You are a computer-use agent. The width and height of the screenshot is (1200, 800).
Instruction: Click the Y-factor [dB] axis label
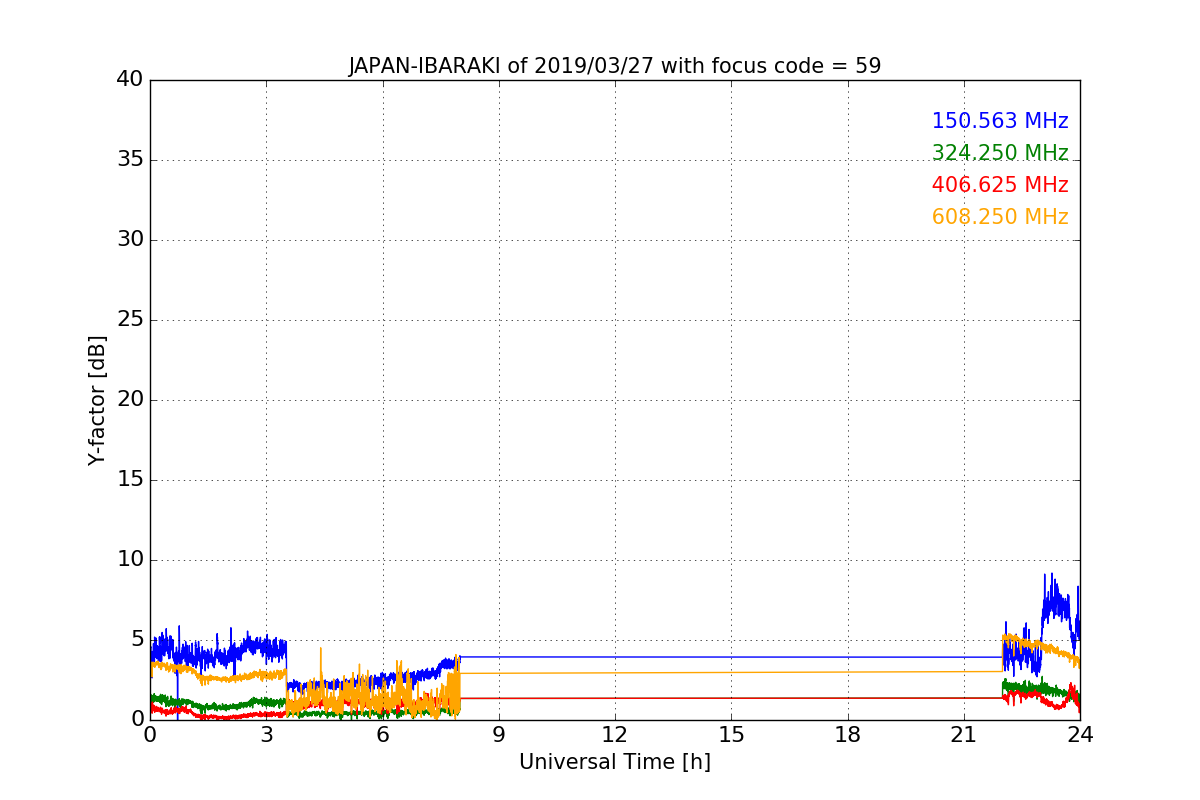click(x=97, y=400)
